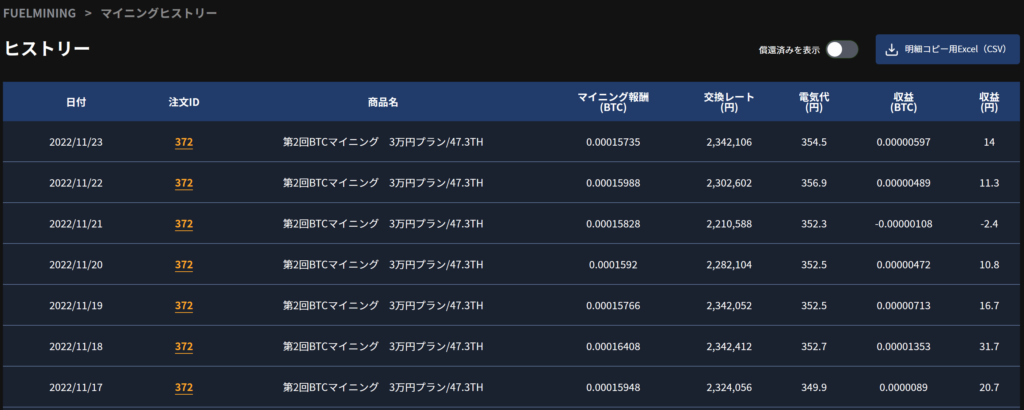The height and width of the screenshot is (410, 1024).
Task: Open order ID 372 for 2022/11/19
Action: [184, 306]
